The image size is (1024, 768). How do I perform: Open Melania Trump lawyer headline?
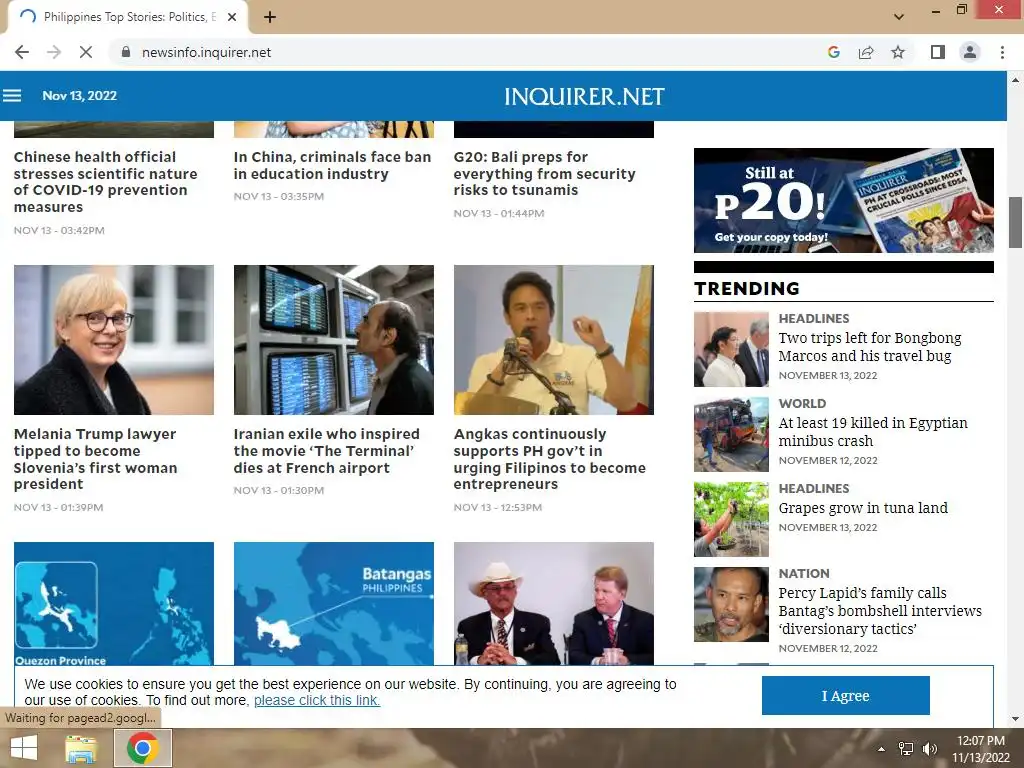(96, 459)
